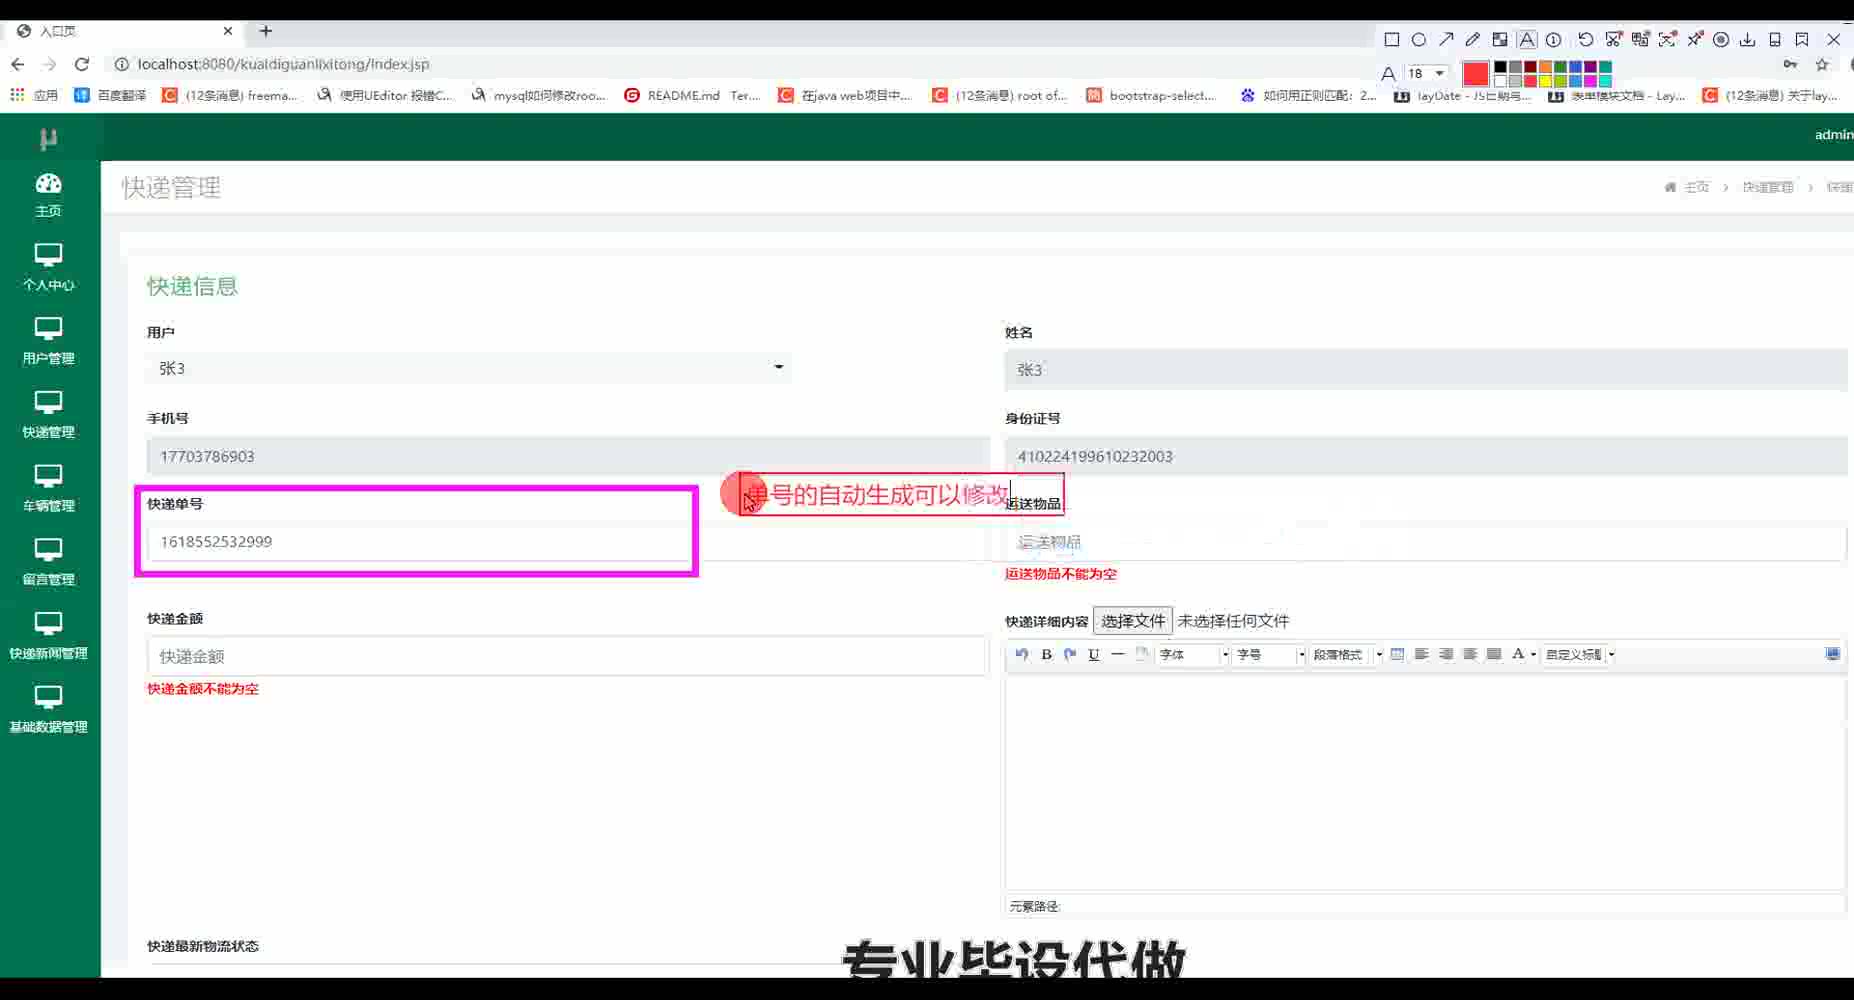
Task: Insert table in the editor toolbar
Action: point(1398,655)
